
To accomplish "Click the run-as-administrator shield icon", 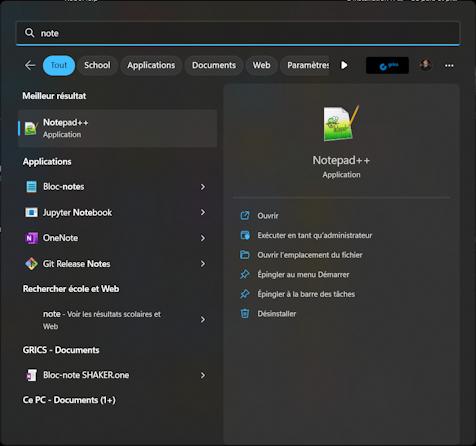I will 245,235.
